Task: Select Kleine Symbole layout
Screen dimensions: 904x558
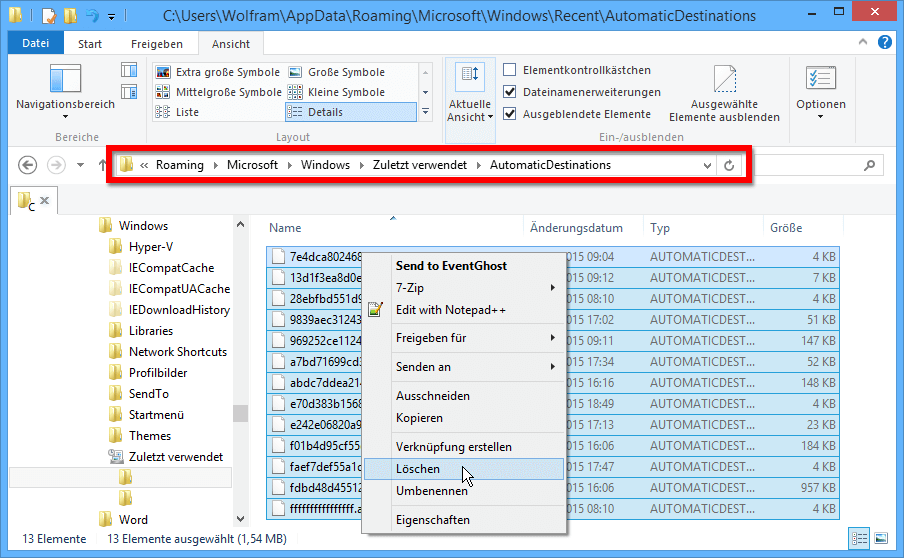Action: point(337,92)
